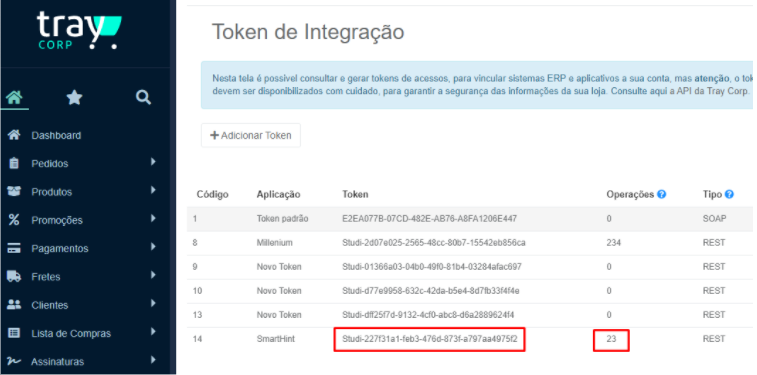Click the Tipo column header
Viewport: 757px width, 375px height.
click(712, 194)
